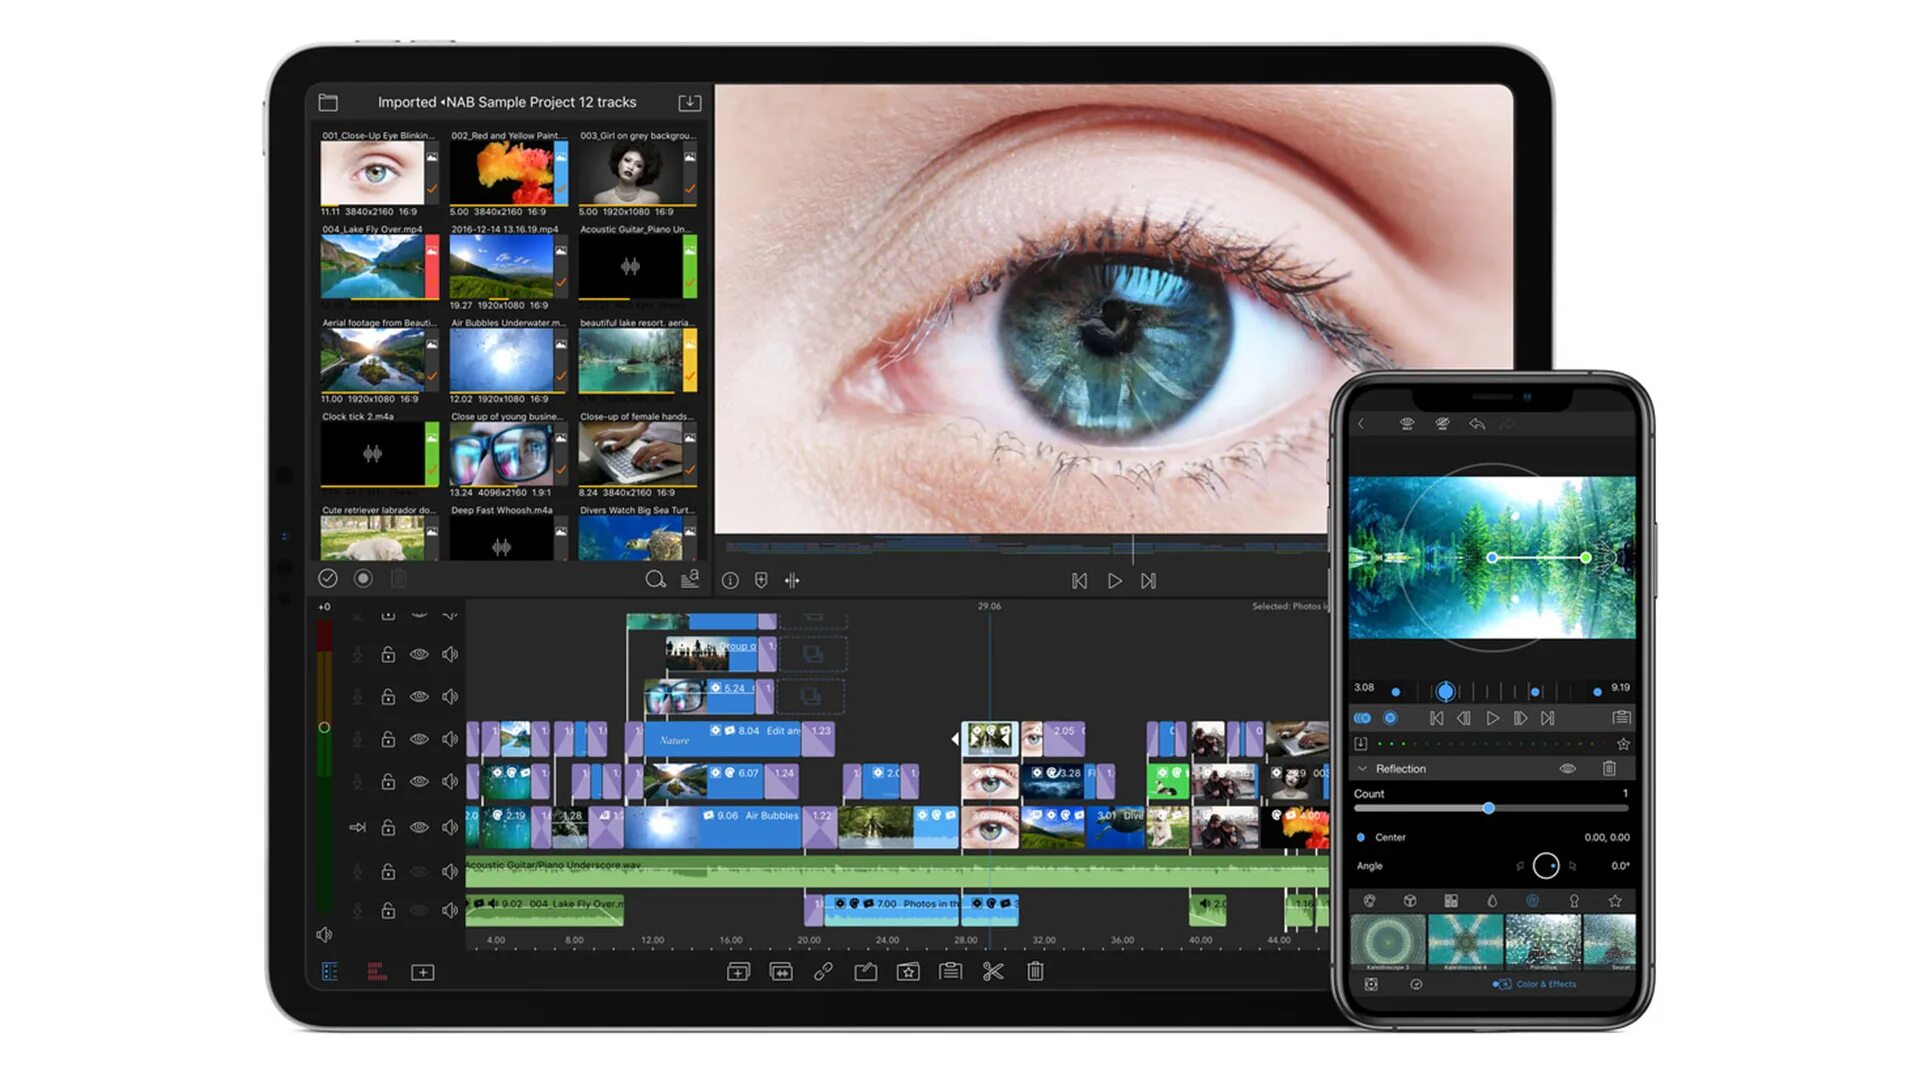Viewport: 1920px width, 1080px height.
Task: Click the link clips chain icon
Action: (823, 972)
